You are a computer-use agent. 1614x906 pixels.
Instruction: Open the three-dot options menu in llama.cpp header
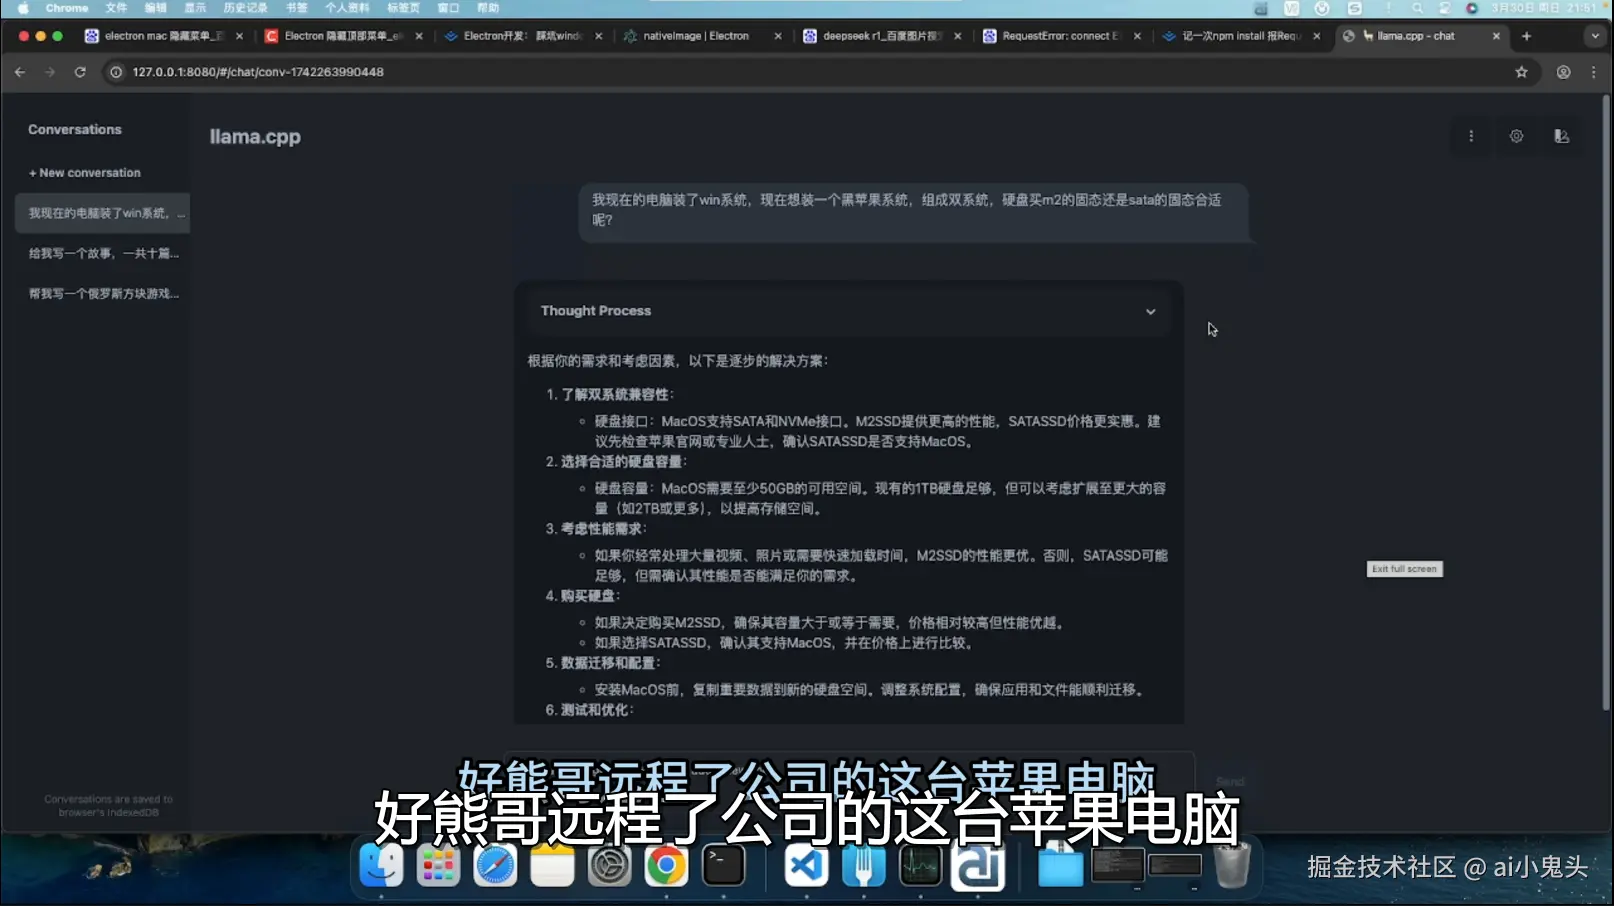[1471, 136]
